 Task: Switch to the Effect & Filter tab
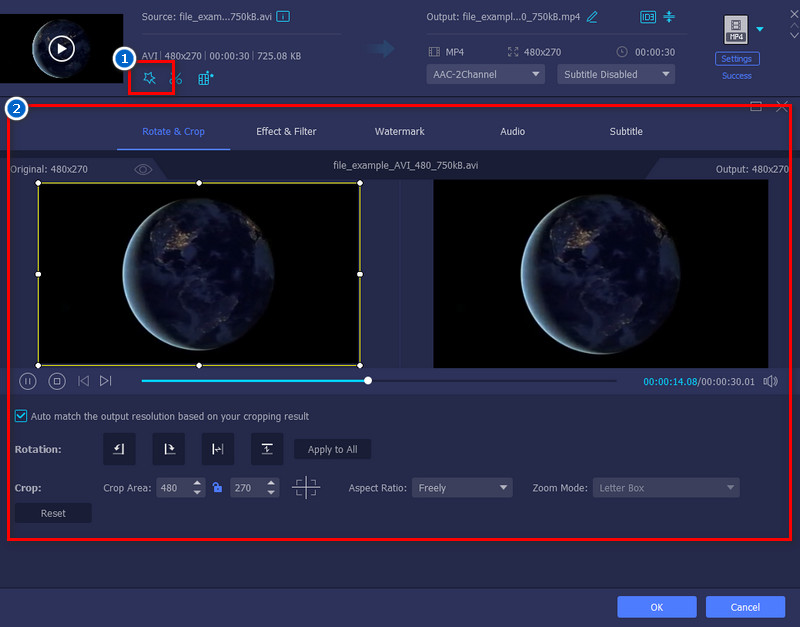(x=286, y=131)
